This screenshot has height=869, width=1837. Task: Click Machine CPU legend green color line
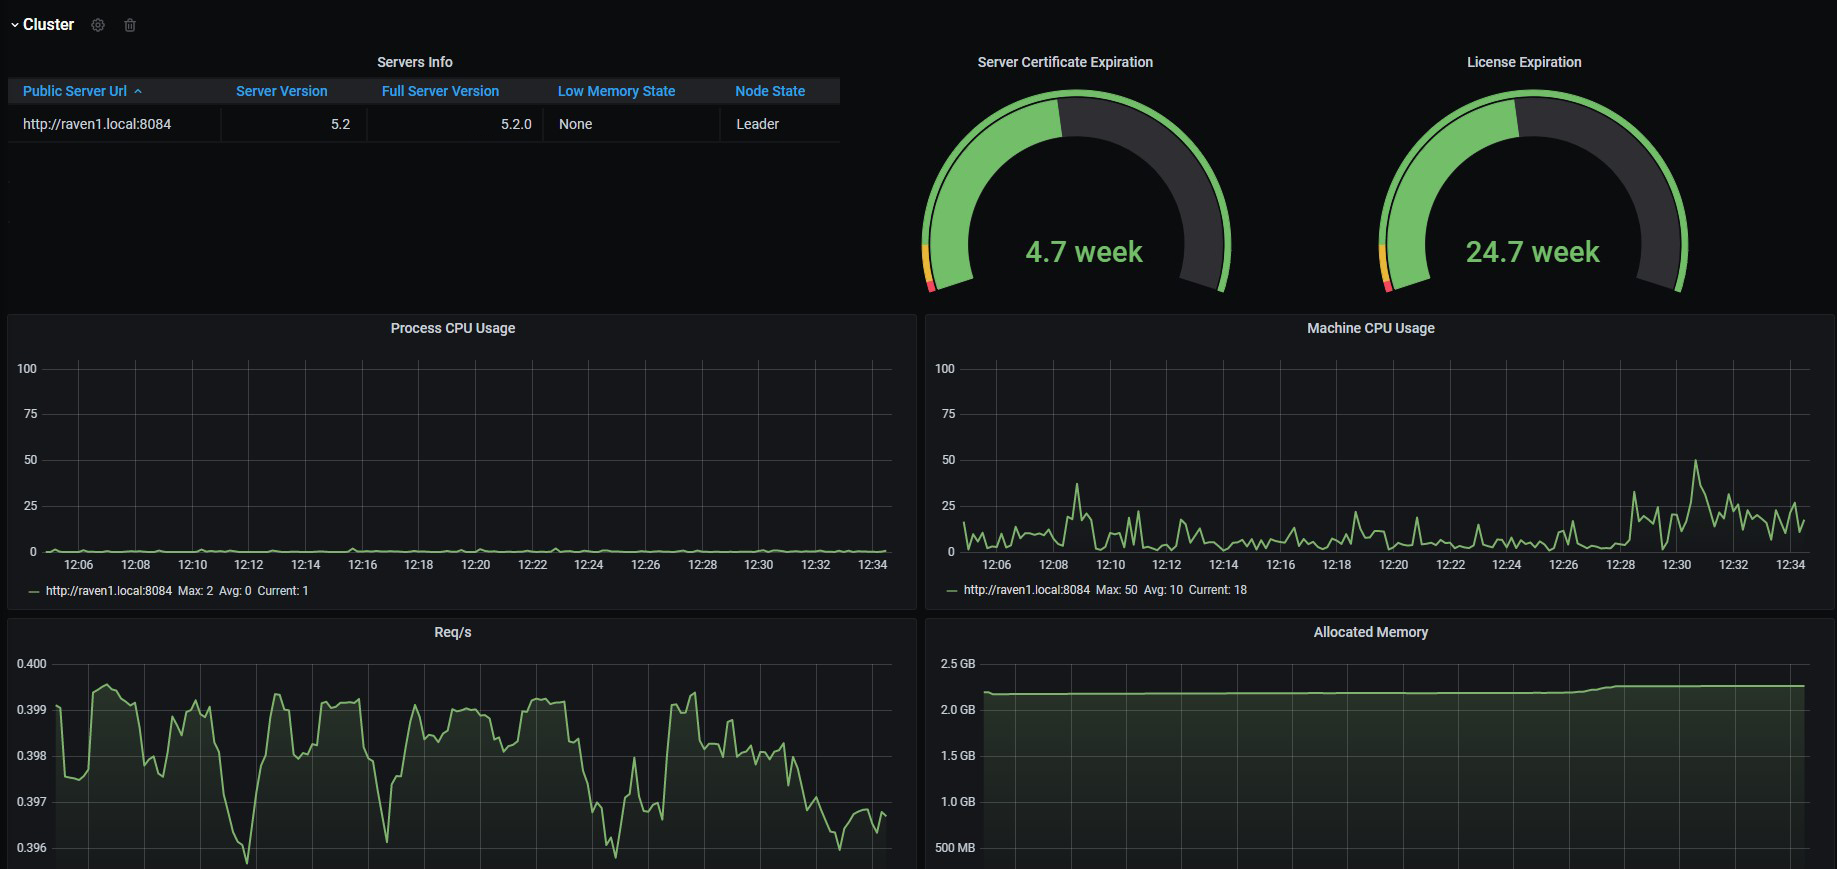click(x=952, y=591)
